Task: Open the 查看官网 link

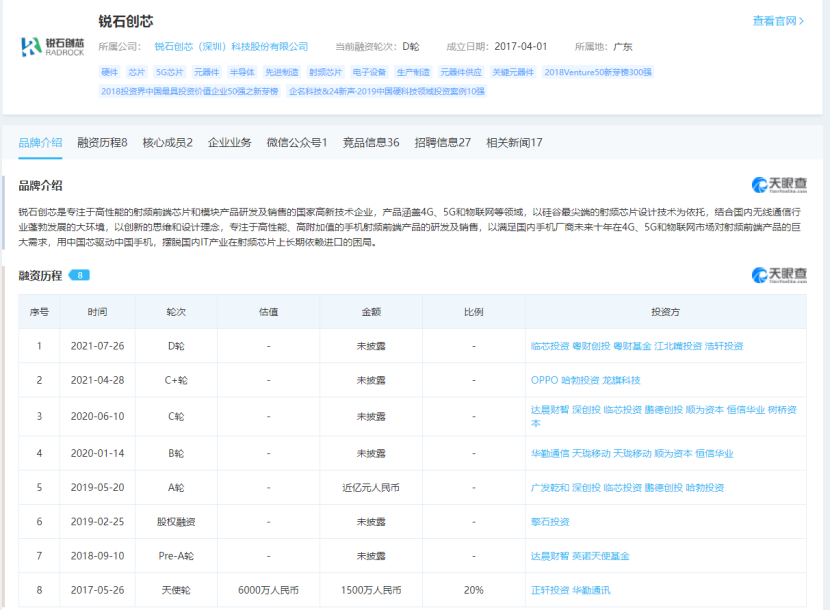Action: [x=778, y=21]
